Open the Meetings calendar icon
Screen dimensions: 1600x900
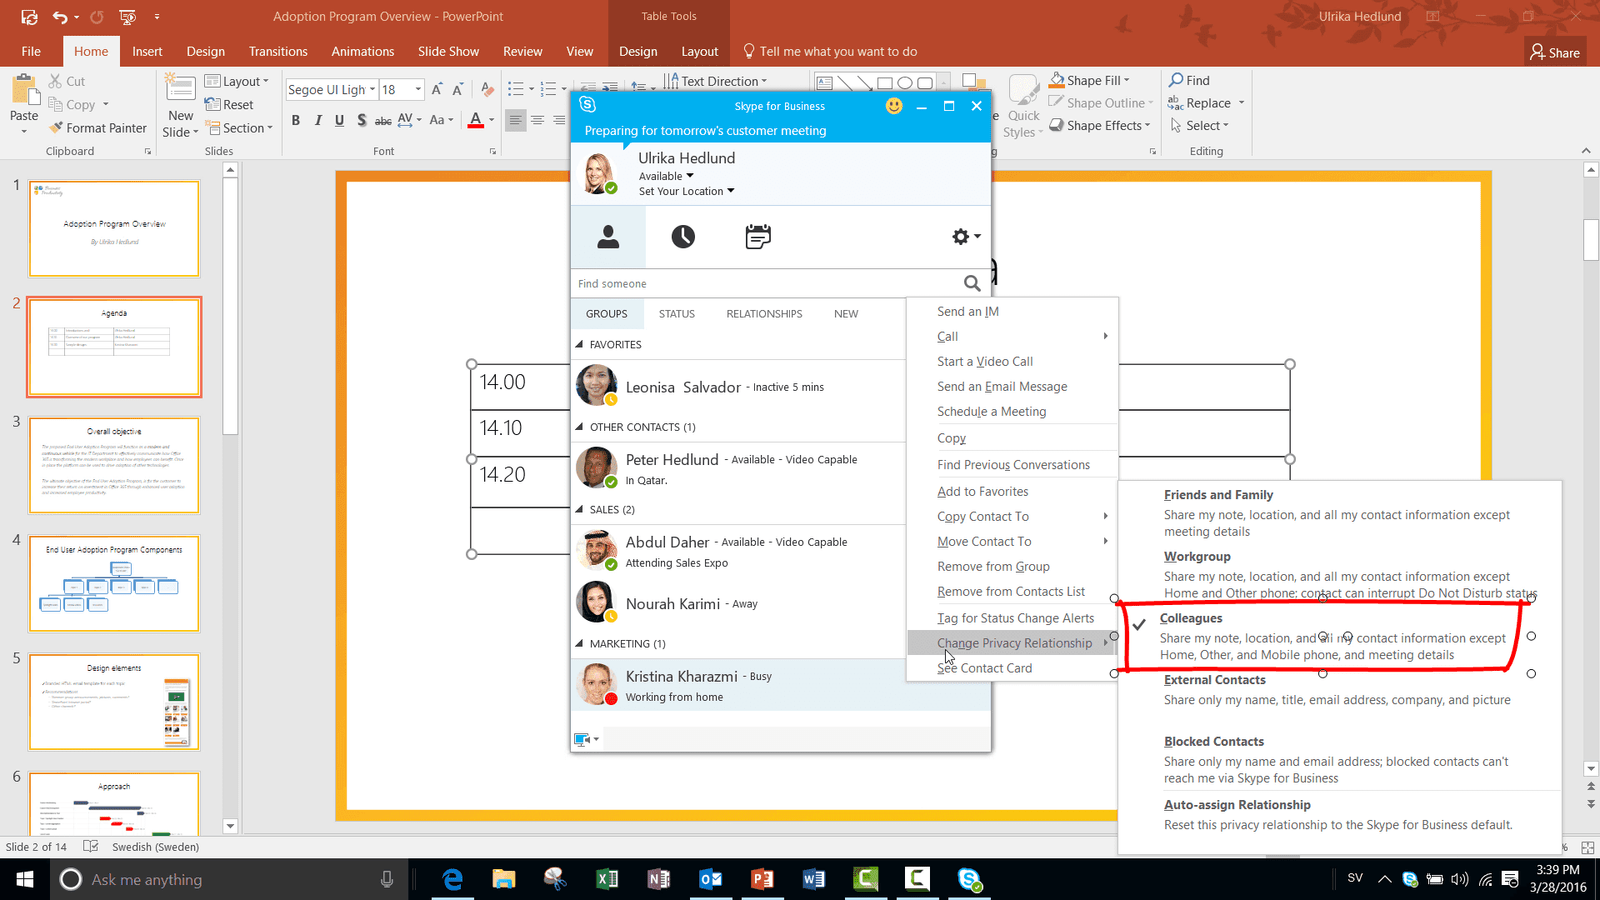click(x=758, y=237)
